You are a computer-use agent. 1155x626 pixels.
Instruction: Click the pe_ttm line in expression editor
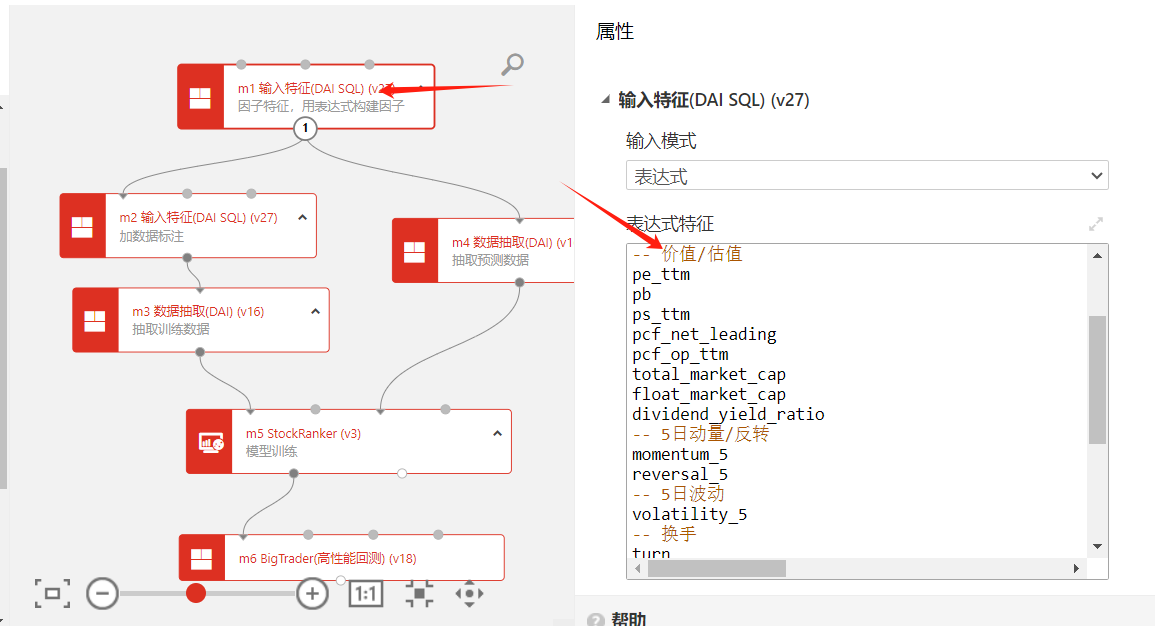coord(661,274)
